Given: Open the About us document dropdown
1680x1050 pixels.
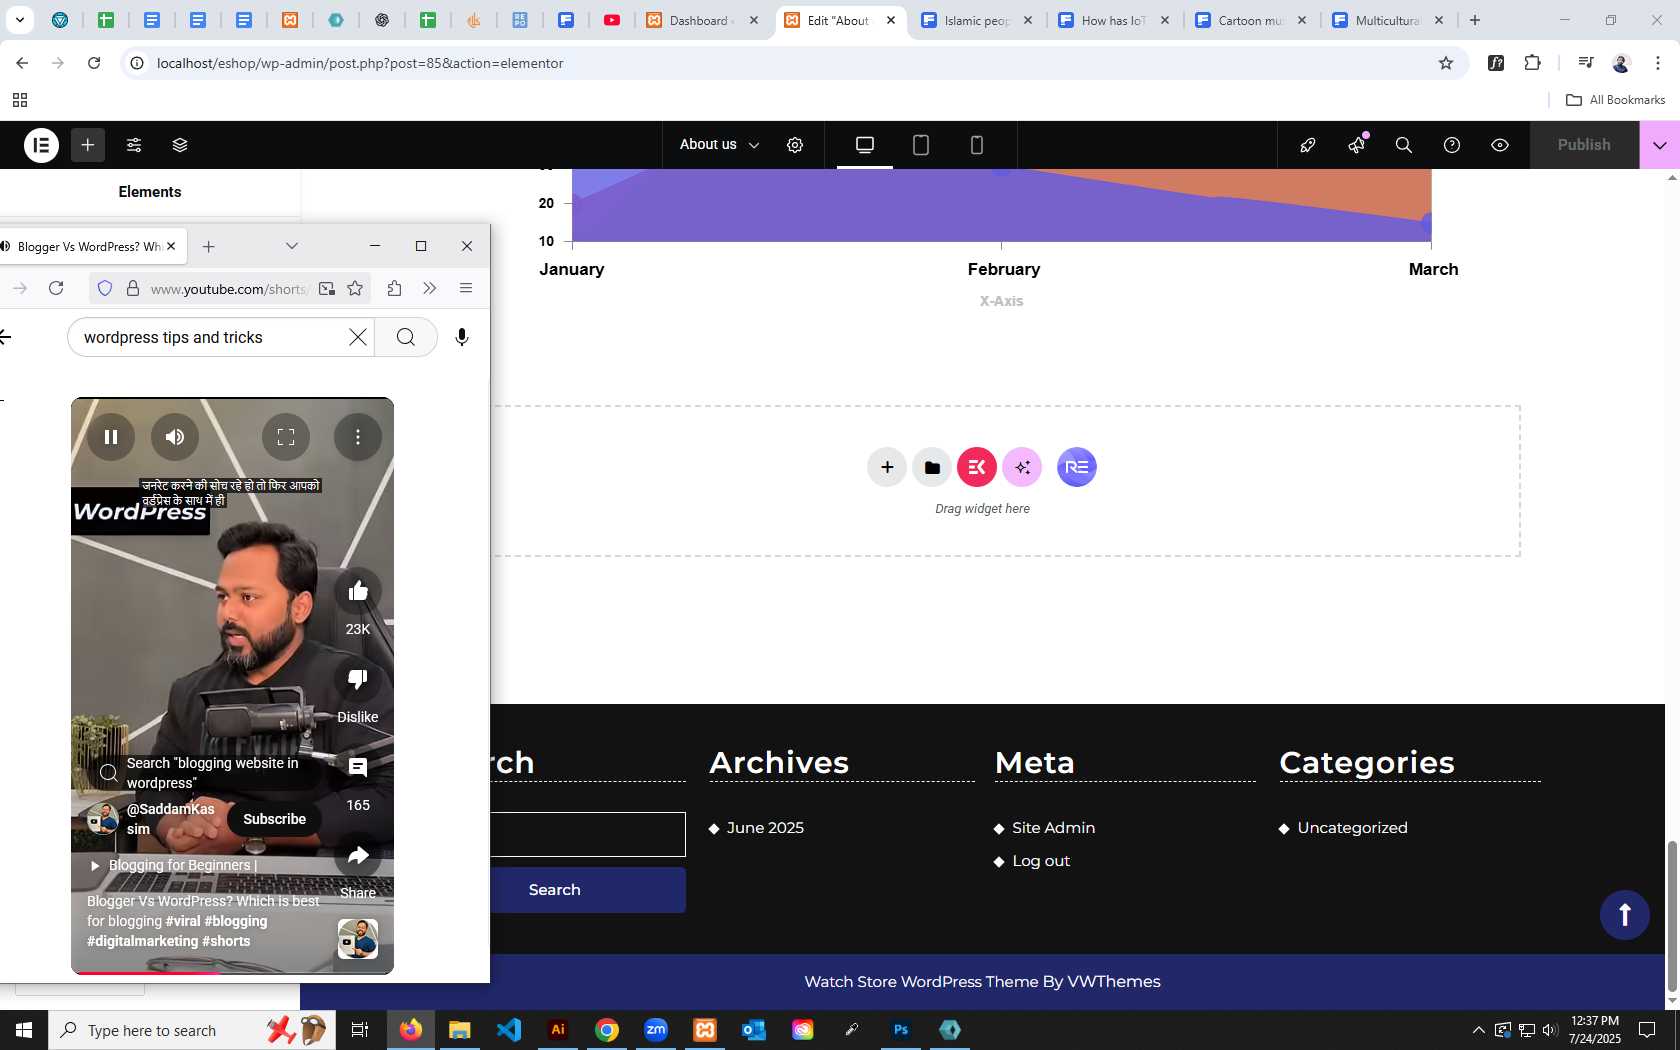Looking at the screenshot, I should tap(719, 145).
